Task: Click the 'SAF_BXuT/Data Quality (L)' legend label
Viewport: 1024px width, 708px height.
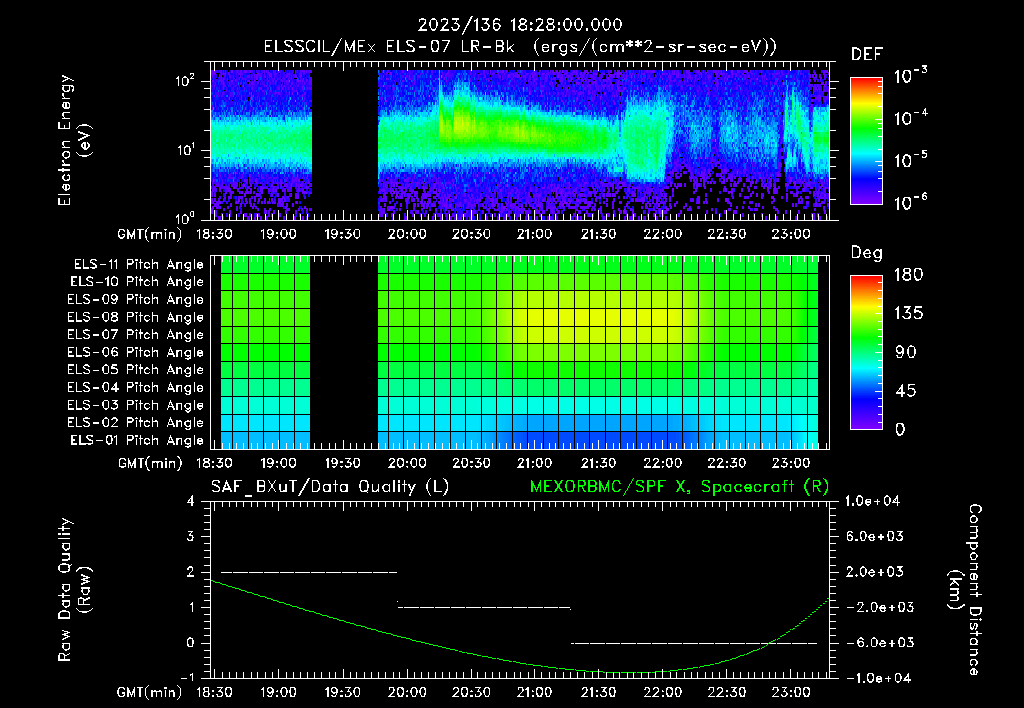Action: point(330,487)
